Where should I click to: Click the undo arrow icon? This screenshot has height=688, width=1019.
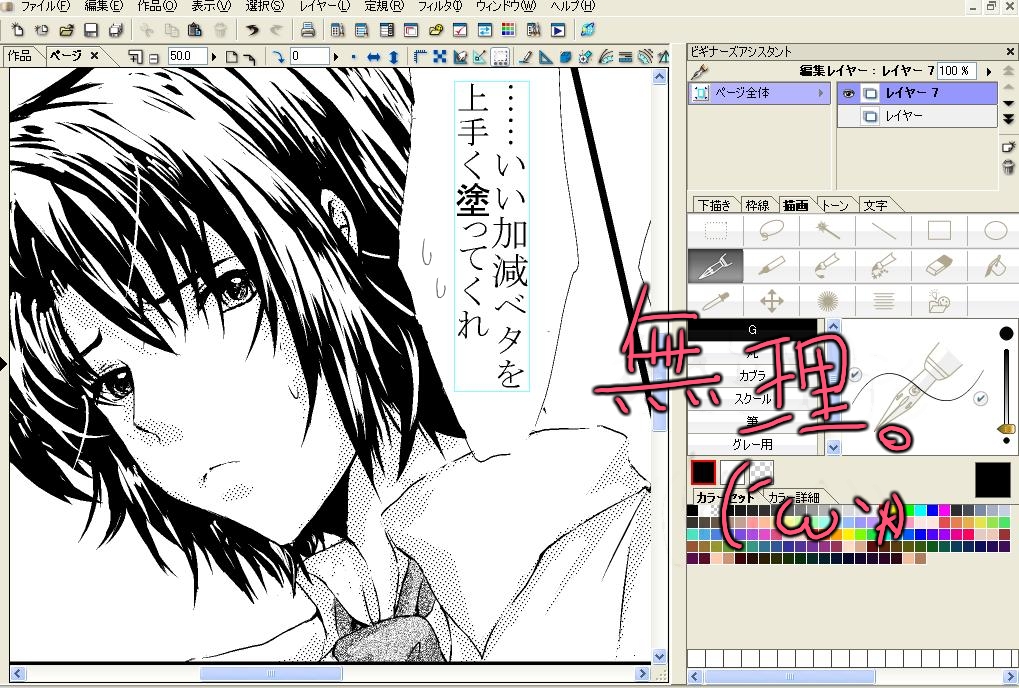[x=252, y=30]
